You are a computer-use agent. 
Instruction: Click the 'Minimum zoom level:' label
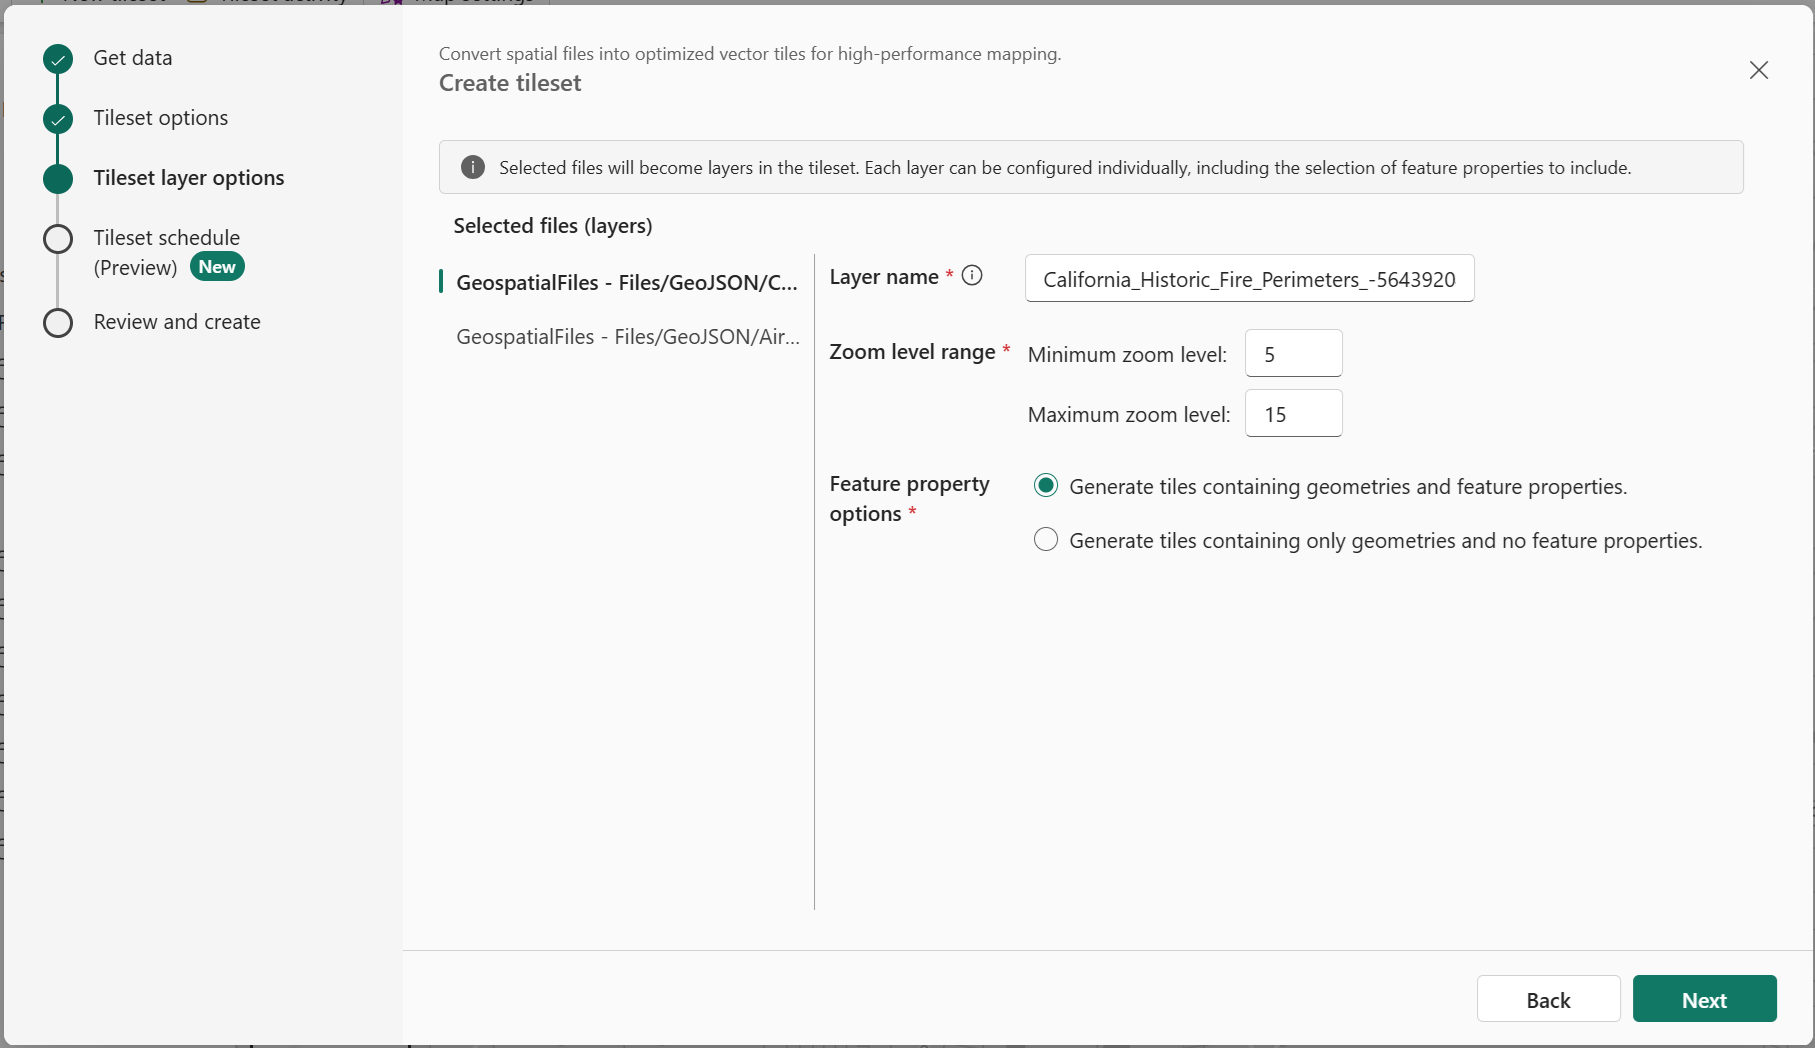click(x=1127, y=355)
